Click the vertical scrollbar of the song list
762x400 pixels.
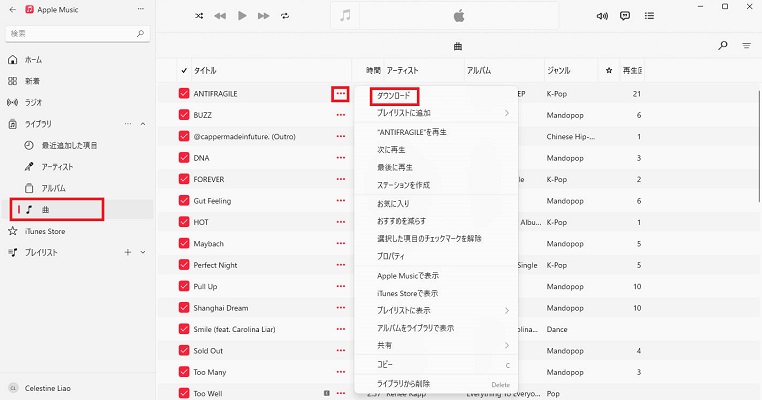[759, 146]
